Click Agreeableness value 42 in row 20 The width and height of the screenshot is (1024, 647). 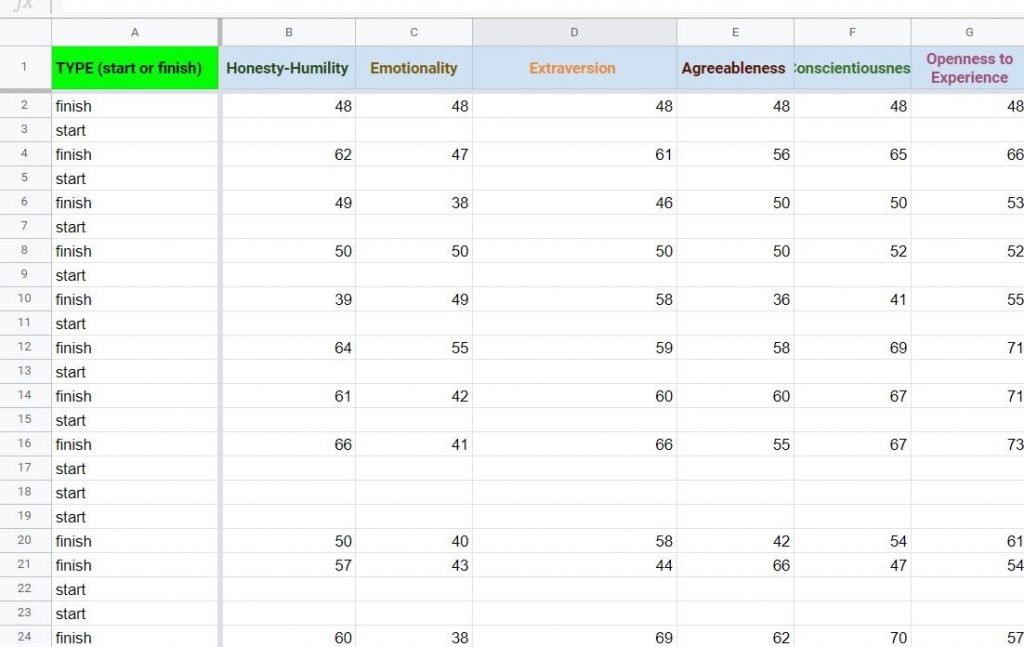[735, 541]
